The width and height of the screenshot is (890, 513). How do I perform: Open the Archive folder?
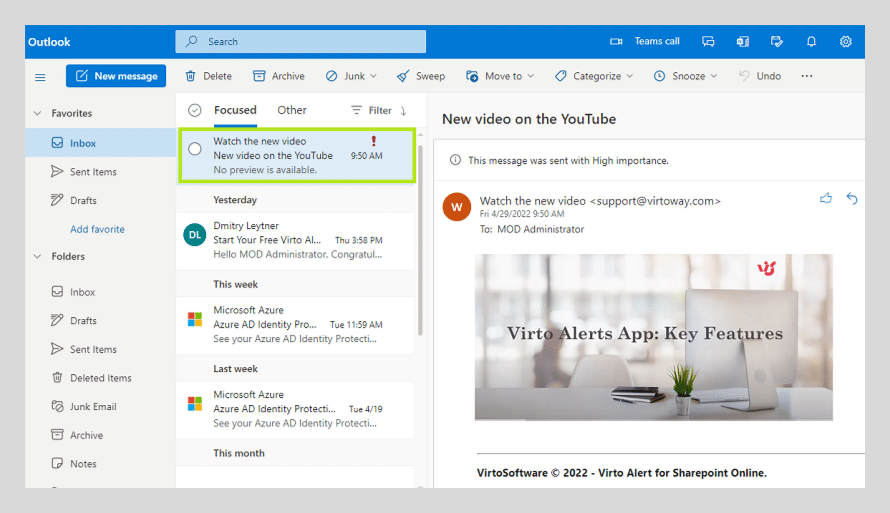(x=100, y=435)
